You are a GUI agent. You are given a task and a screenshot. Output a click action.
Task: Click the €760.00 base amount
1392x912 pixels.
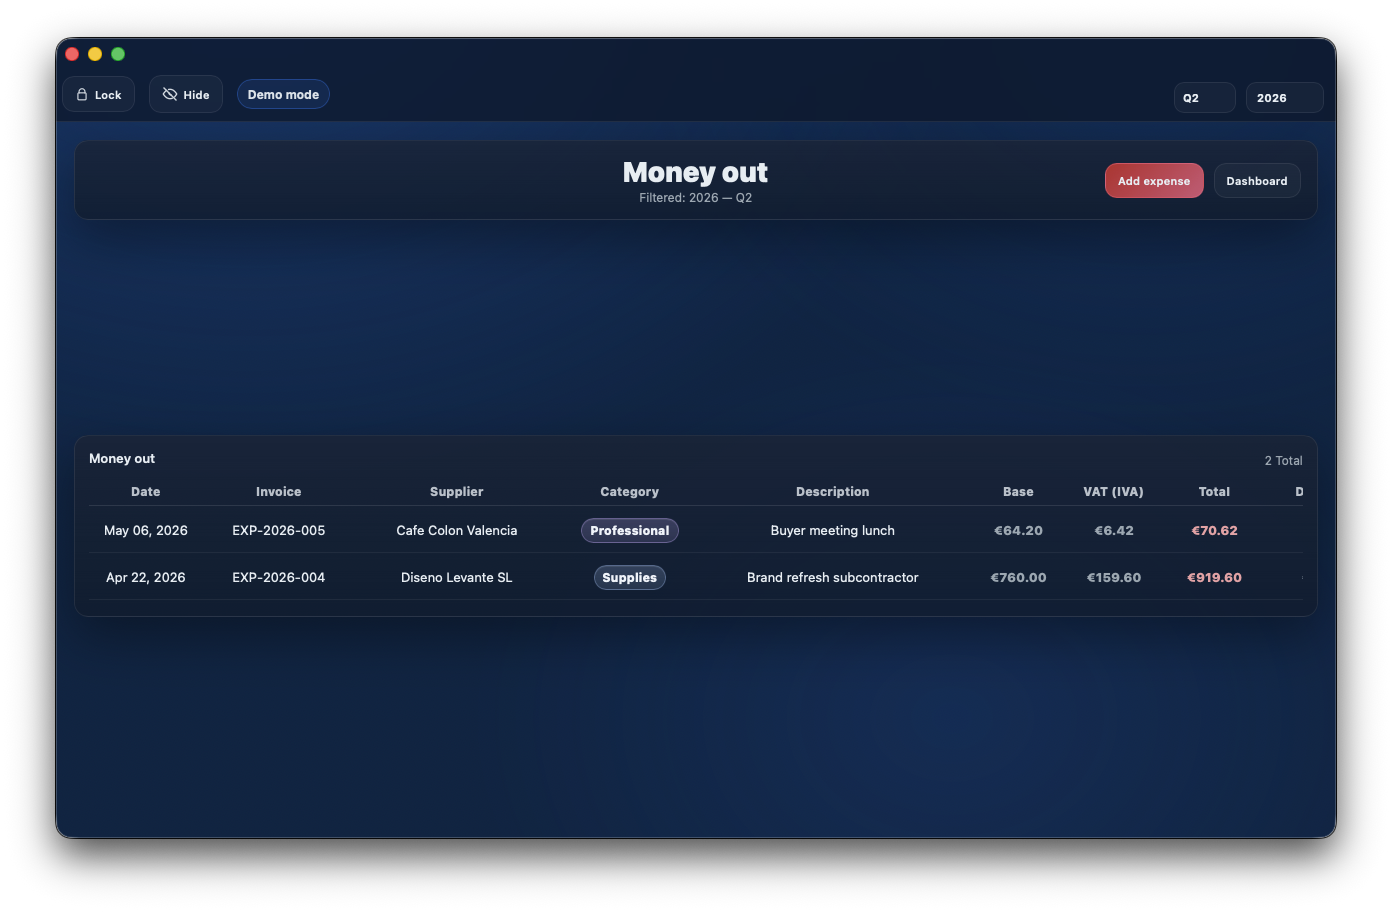pos(1018,578)
